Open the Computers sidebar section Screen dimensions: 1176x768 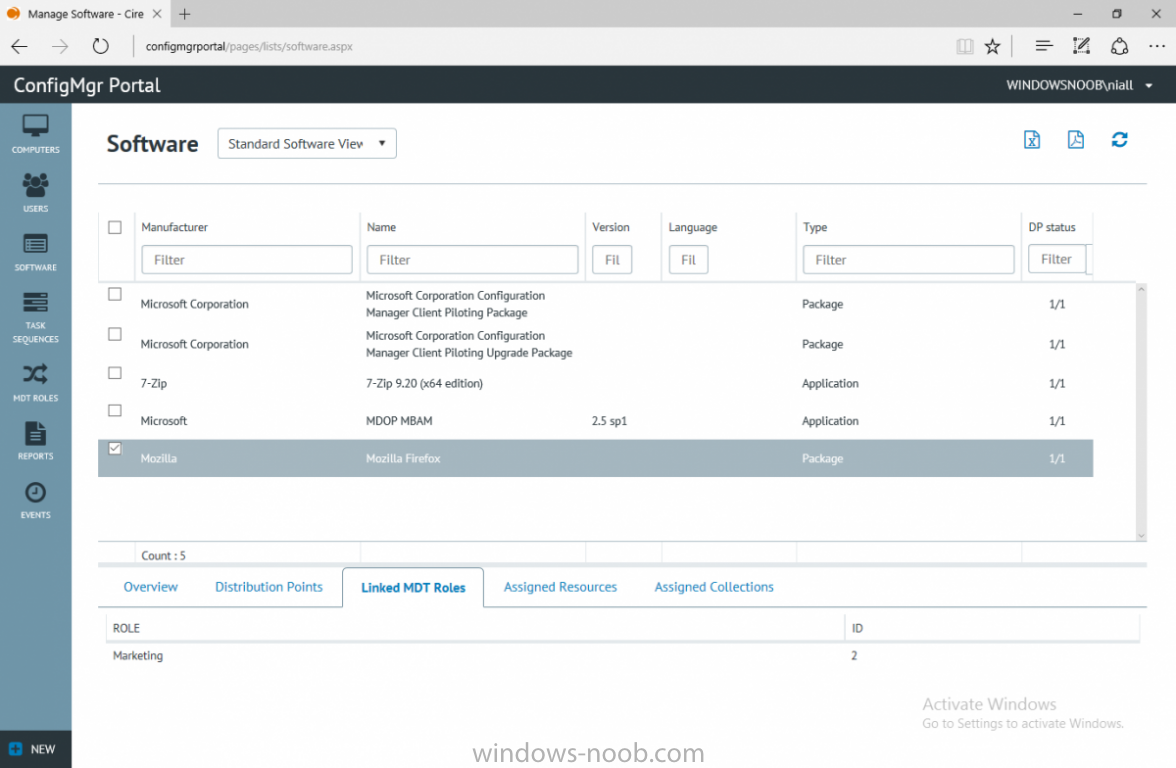click(35, 134)
